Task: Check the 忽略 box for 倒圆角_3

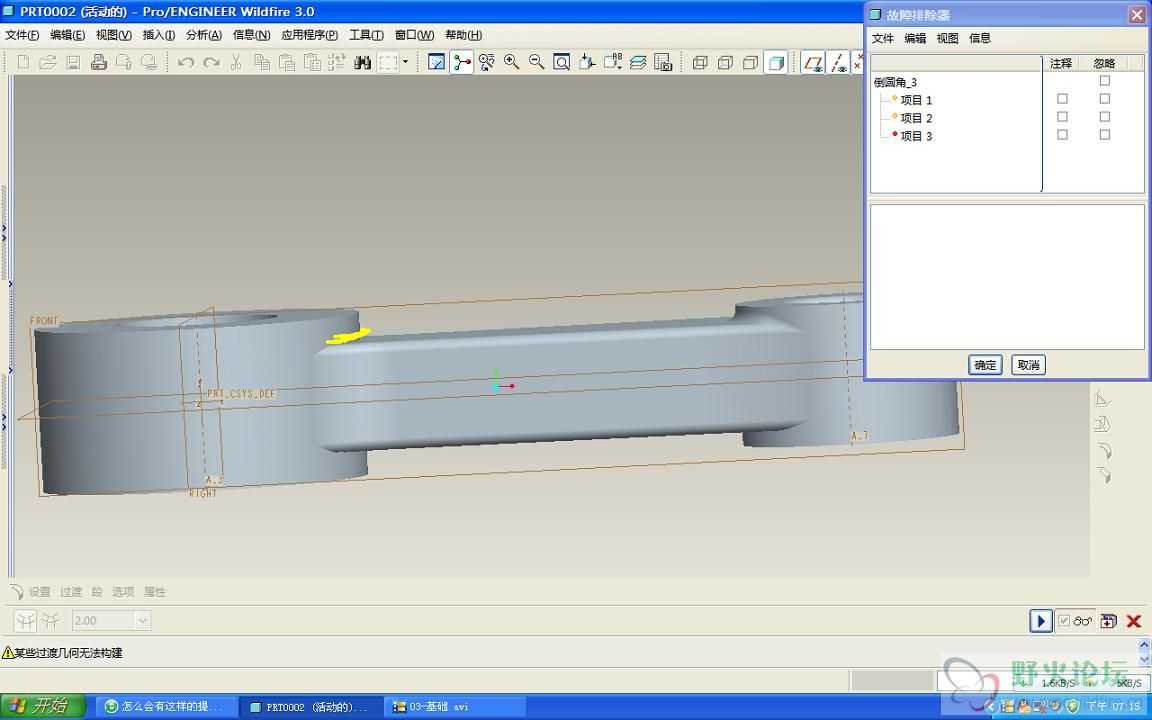Action: pyautogui.click(x=1104, y=80)
